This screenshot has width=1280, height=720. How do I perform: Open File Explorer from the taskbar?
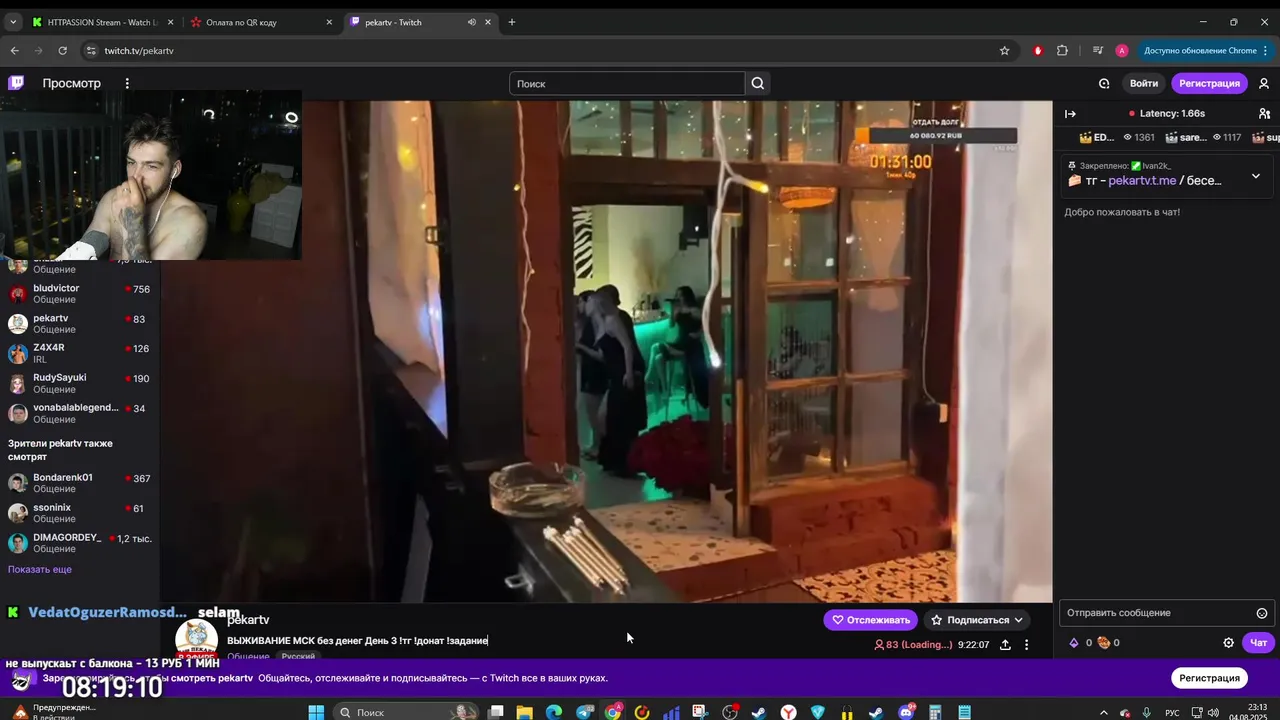tap(524, 712)
